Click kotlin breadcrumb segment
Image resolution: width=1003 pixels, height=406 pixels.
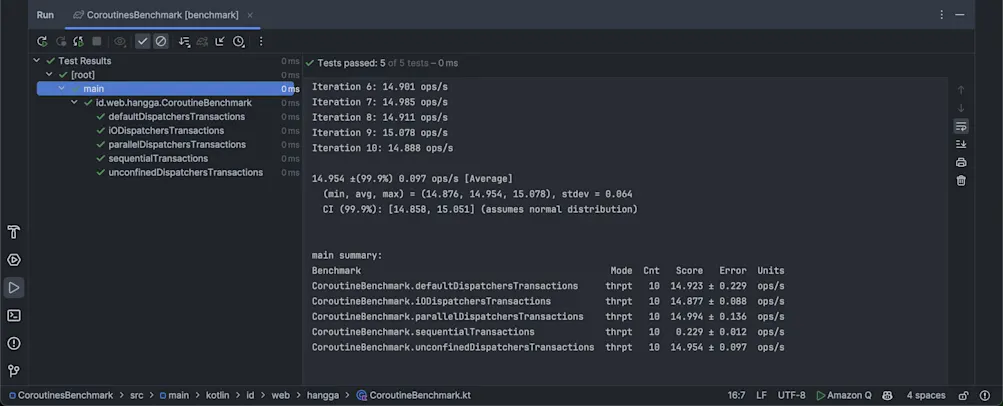pyautogui.click(x=217, y=395)
